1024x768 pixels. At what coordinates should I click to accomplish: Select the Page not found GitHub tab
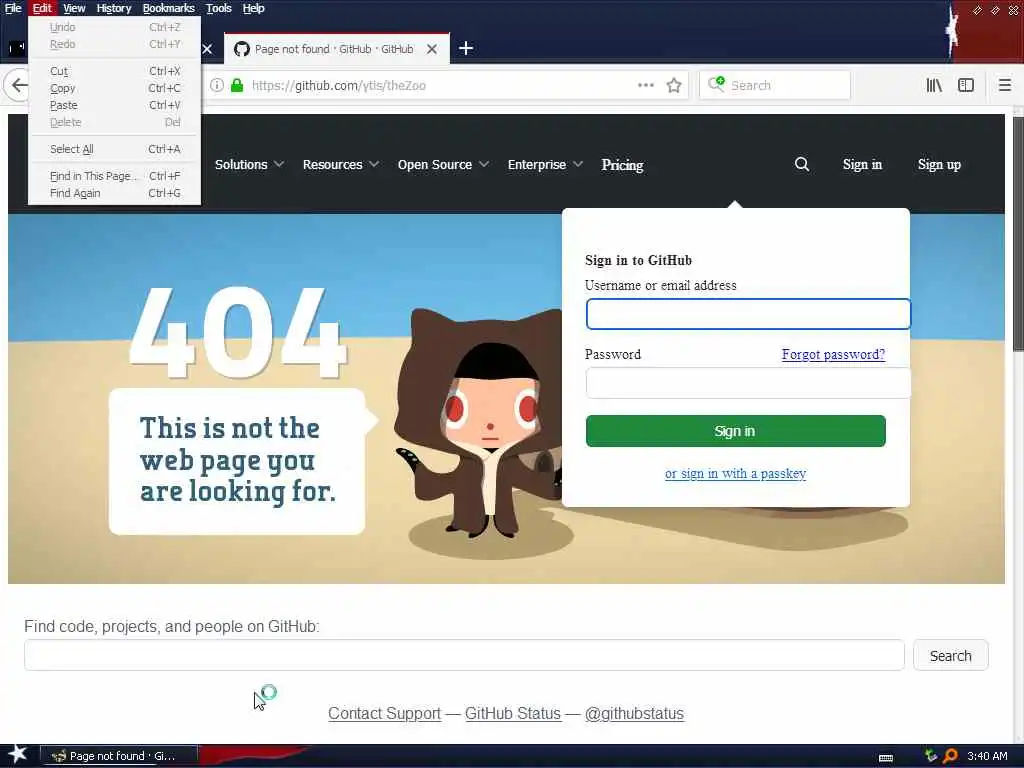(x=336, y=49)
